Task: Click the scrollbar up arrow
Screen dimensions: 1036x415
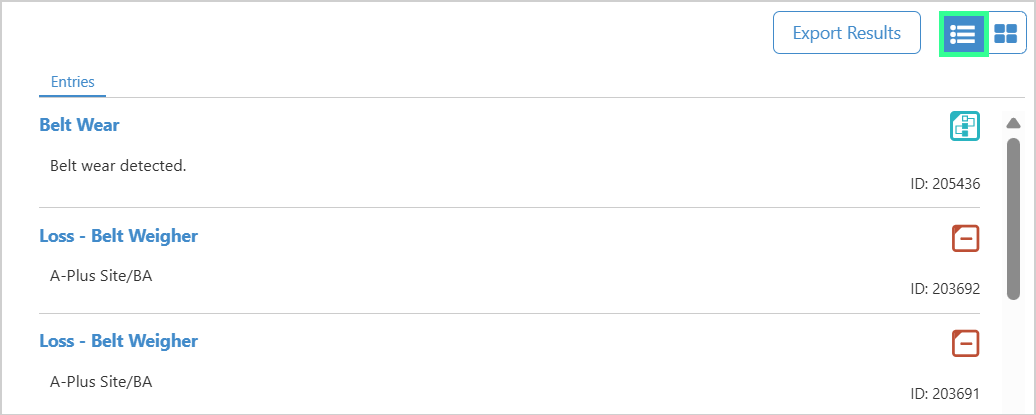Action: tap(1013, 124)
